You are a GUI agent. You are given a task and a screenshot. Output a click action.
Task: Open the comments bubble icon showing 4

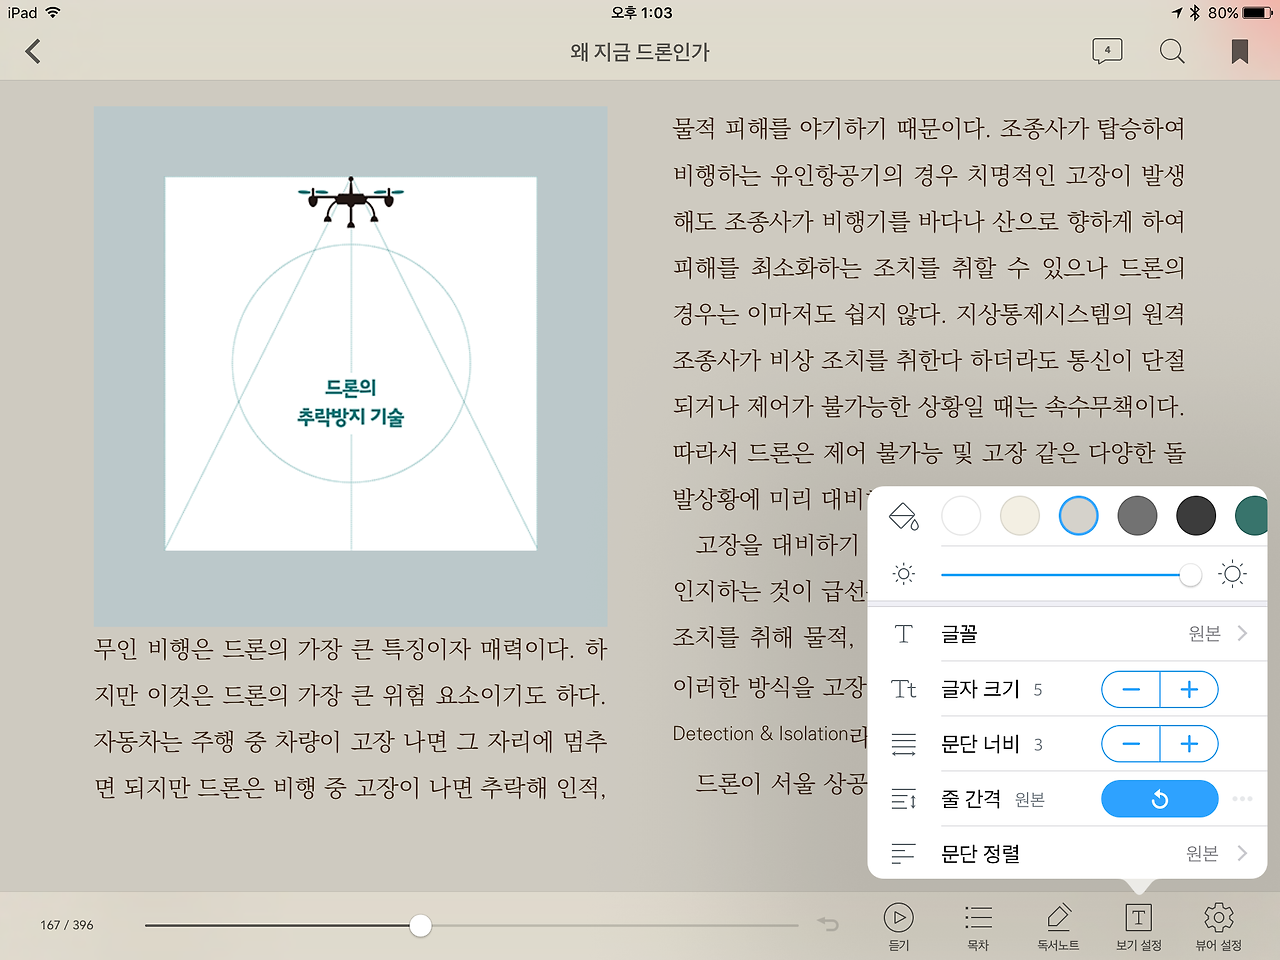pos(1107,51)
